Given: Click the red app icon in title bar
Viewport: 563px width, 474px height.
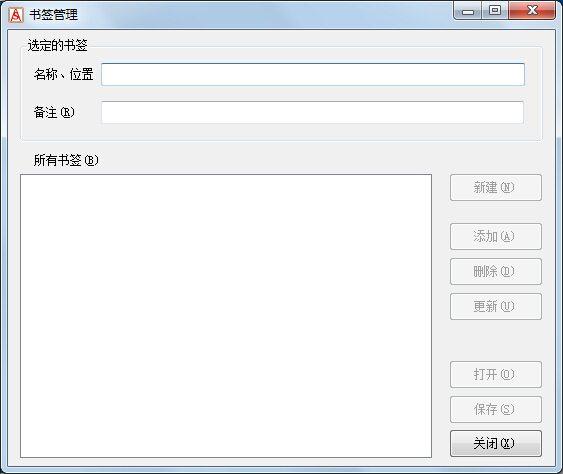Looking at the screenshot, I should click(x=16, y=15).
